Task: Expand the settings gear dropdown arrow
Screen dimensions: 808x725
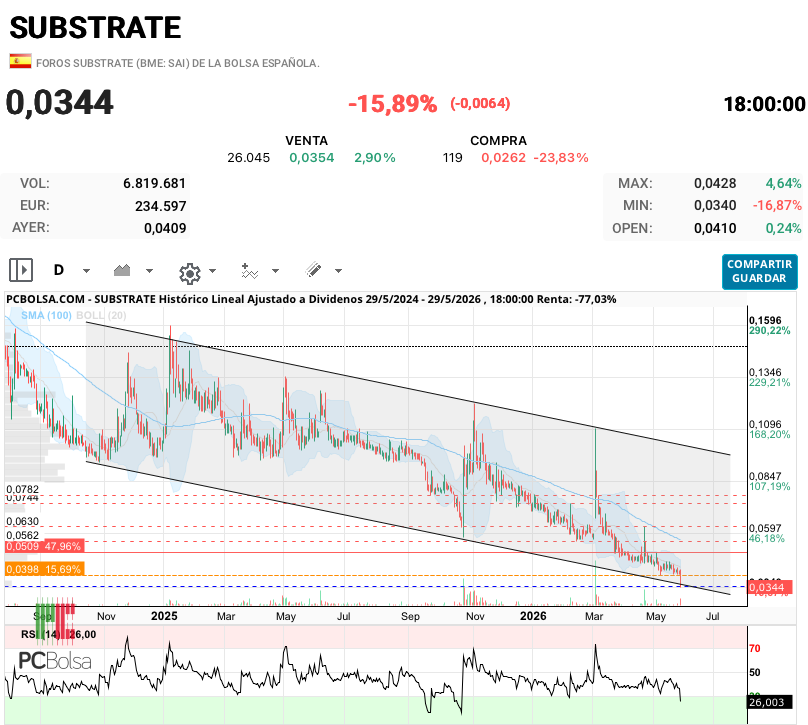Action: 212,271
